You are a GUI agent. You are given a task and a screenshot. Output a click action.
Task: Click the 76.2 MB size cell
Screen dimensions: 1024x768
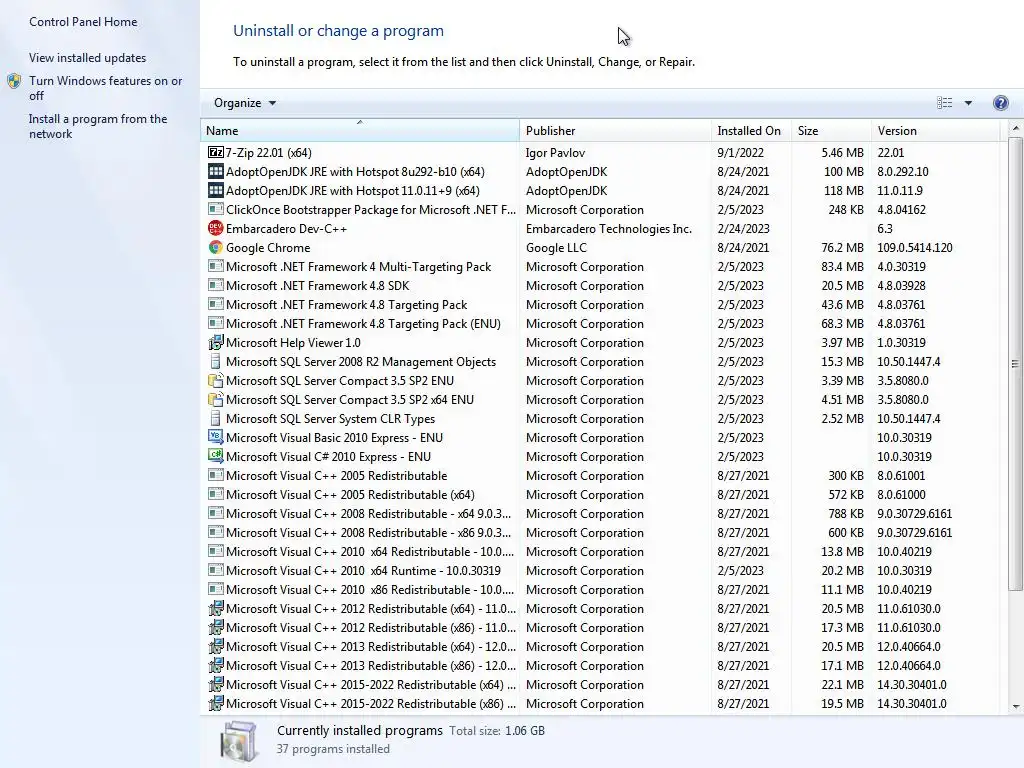pos(842,248)
